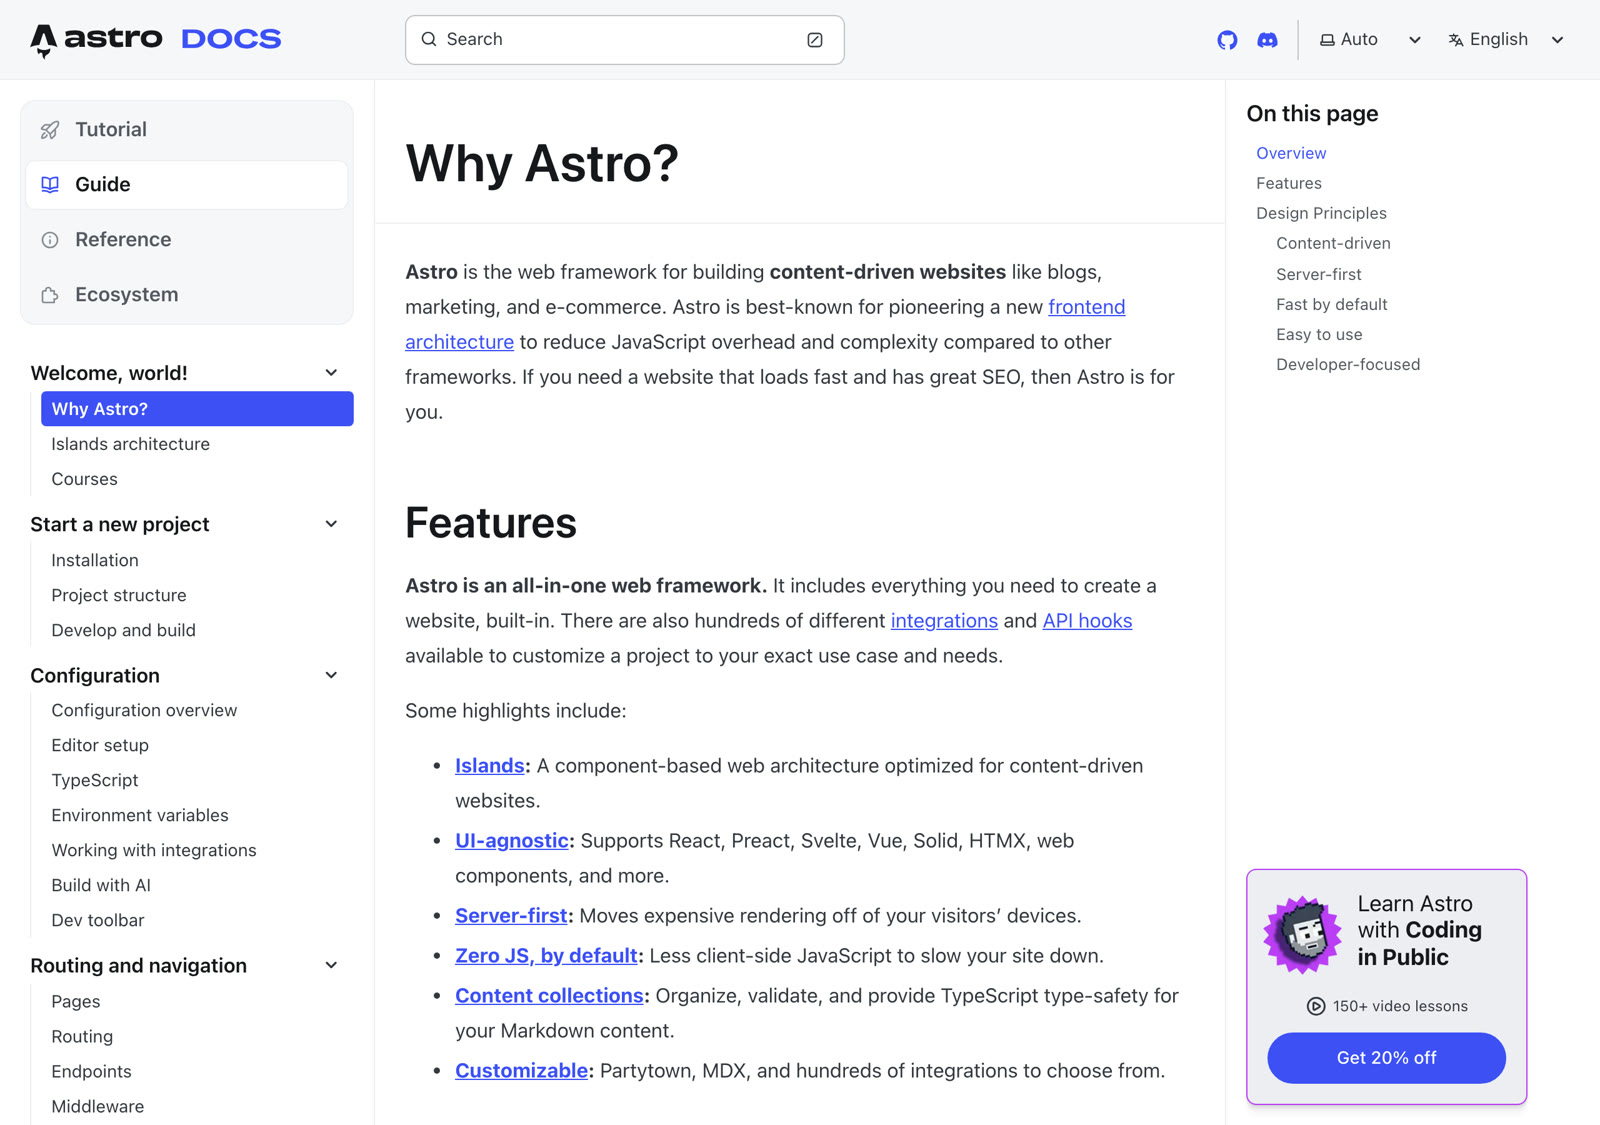Switch to the Ecosystem tab

187,295
